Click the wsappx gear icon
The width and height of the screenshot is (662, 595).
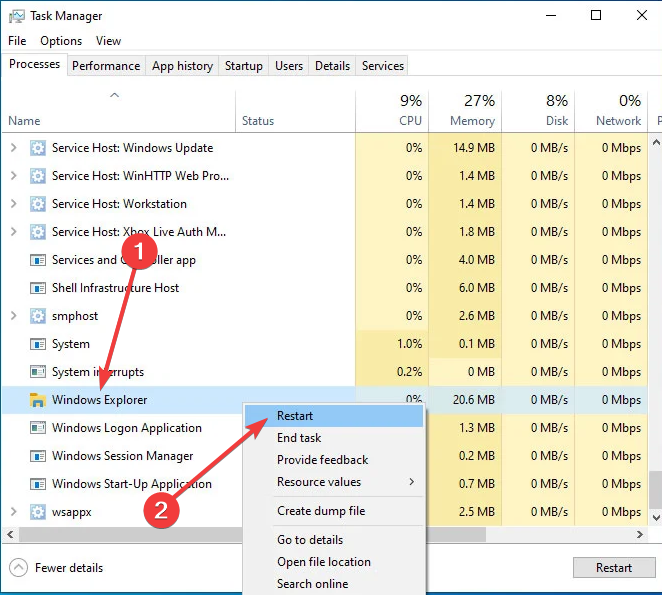point(38,512)
